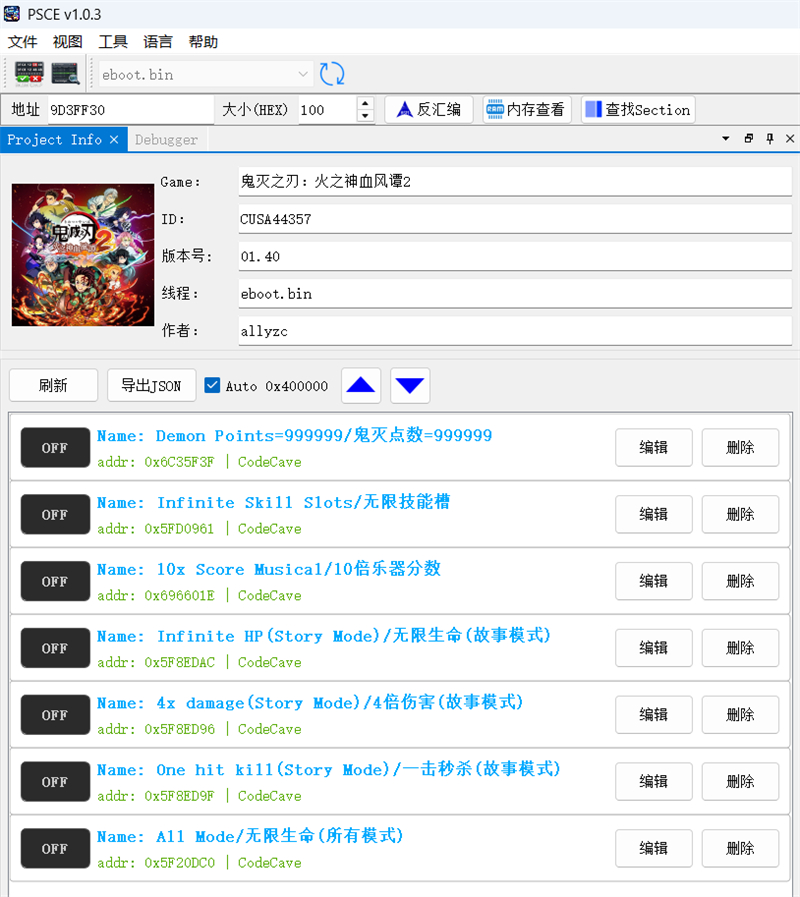800x897 pixels.
Task: Open the panel options dropdown arrow
Action: point(726,139)
